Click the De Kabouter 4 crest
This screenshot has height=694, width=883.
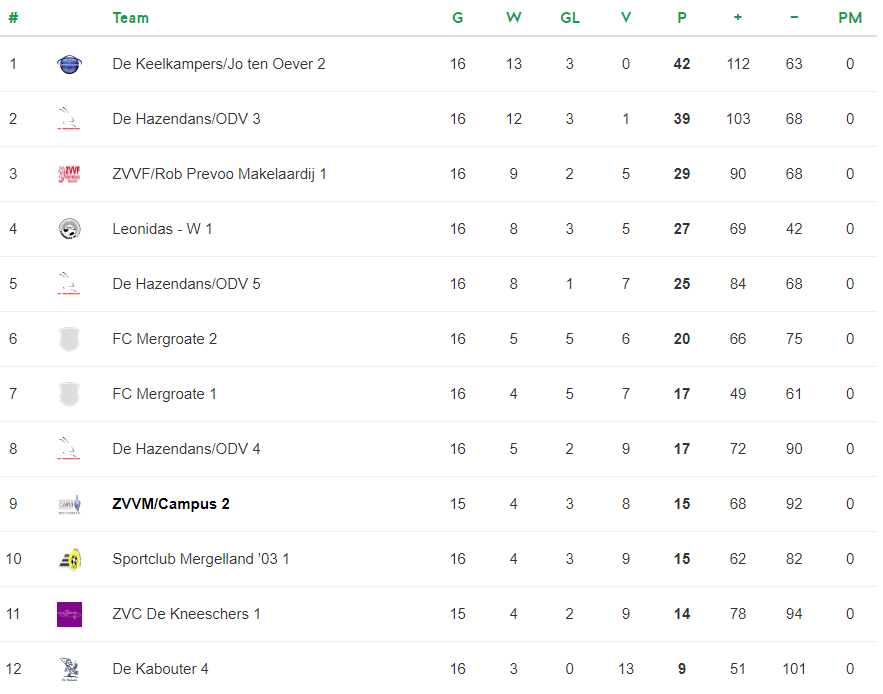pos(69,669)
